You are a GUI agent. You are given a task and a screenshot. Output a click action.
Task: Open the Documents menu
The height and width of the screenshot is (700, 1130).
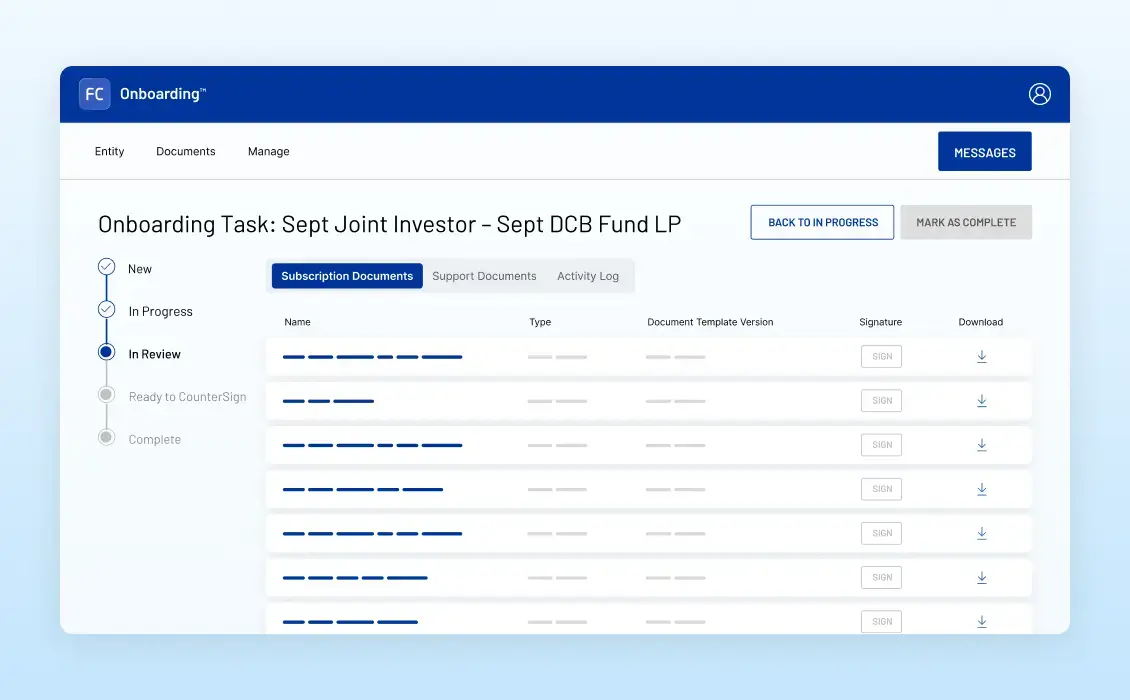[x=186, y=151]
